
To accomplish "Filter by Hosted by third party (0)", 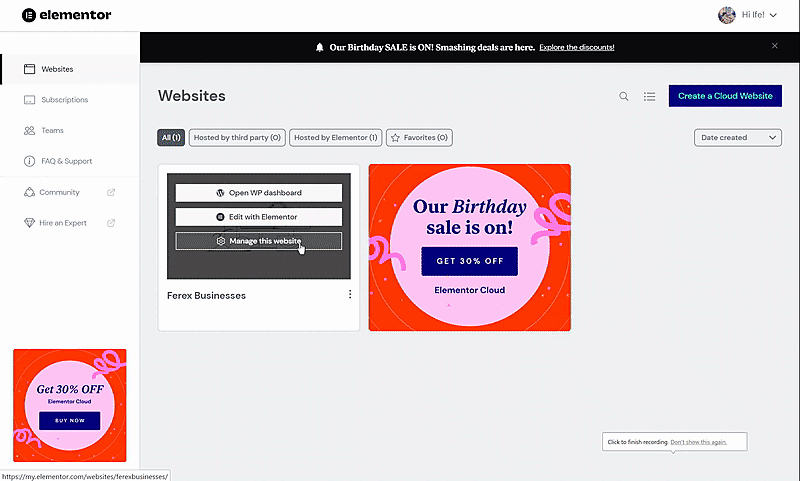I will pos(237,137).
